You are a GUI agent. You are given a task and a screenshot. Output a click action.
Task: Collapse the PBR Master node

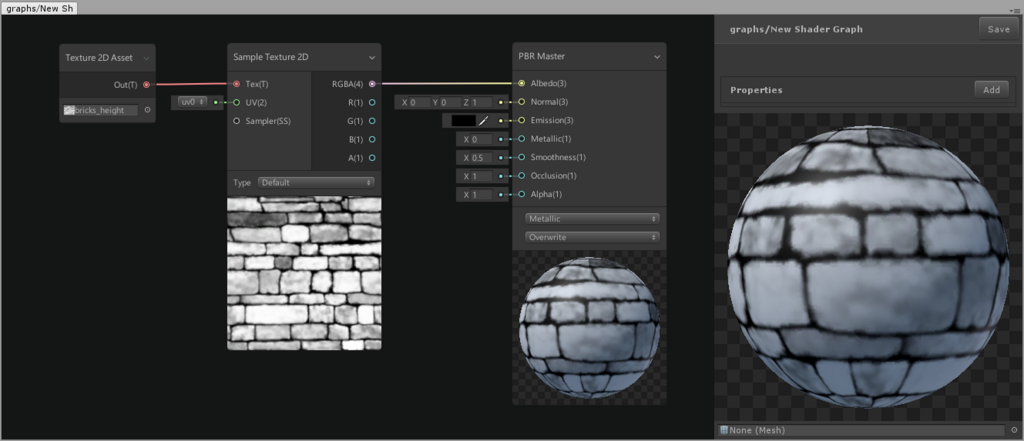(657, 57)
